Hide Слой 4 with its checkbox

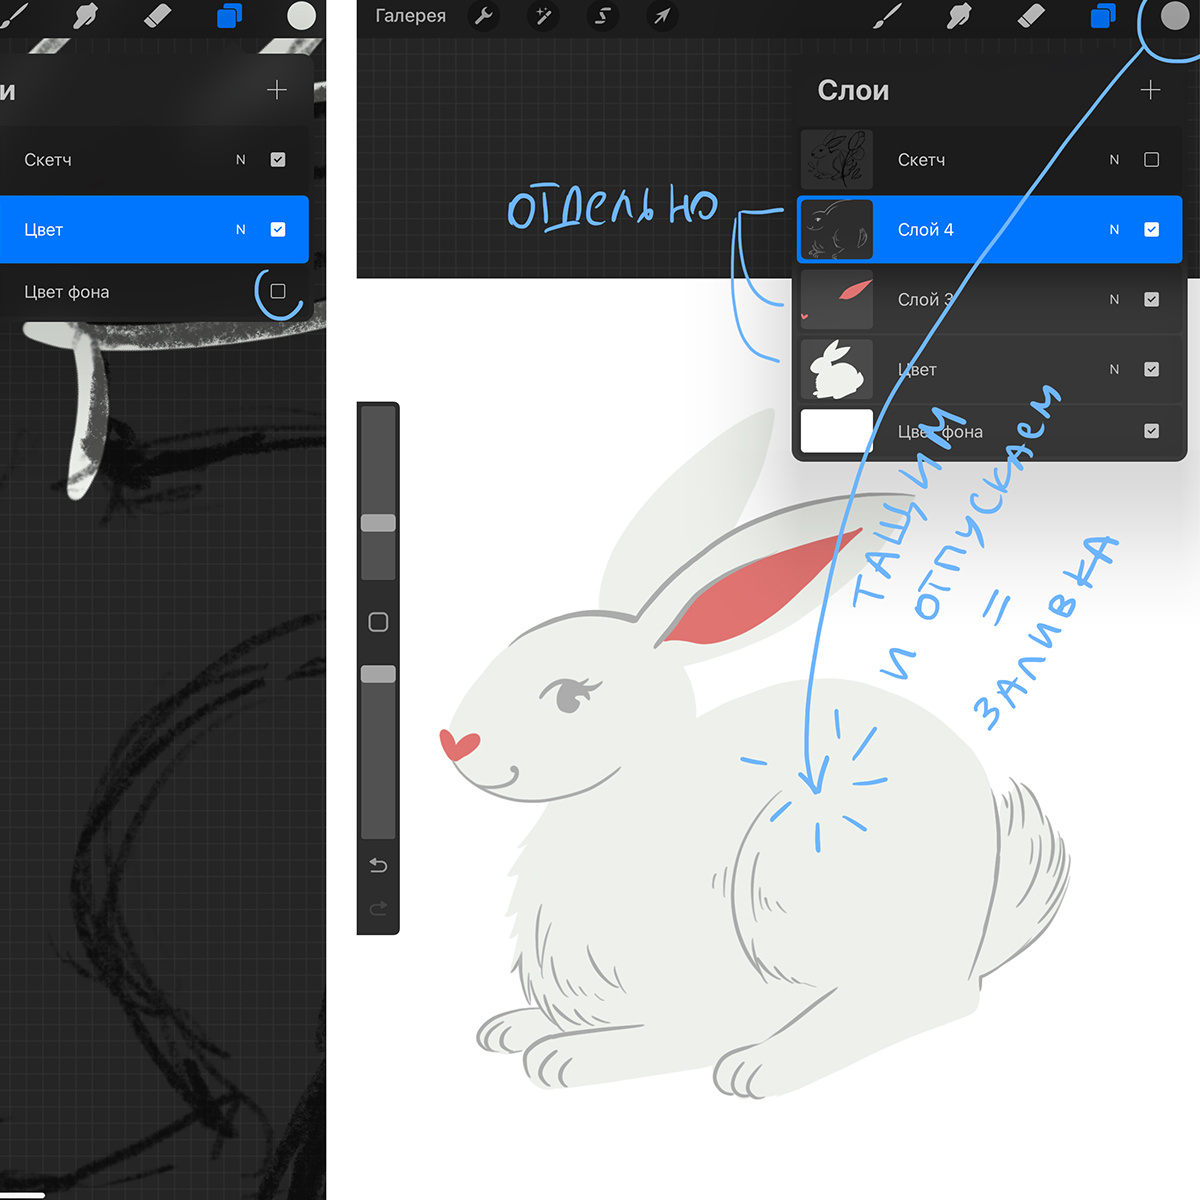click(x=1152, y=230)
